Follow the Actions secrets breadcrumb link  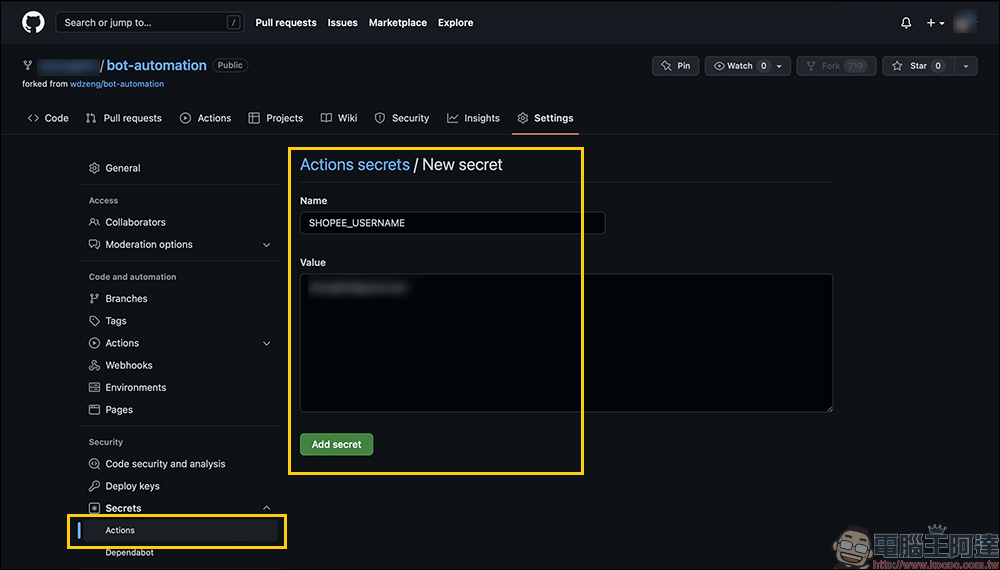(x=355, y=164)
